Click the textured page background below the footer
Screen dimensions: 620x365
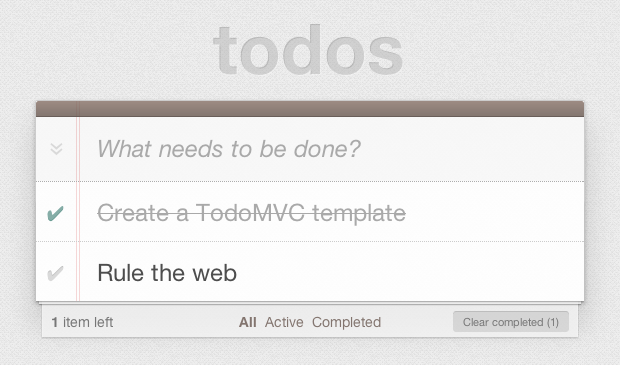tap(310, 353)
